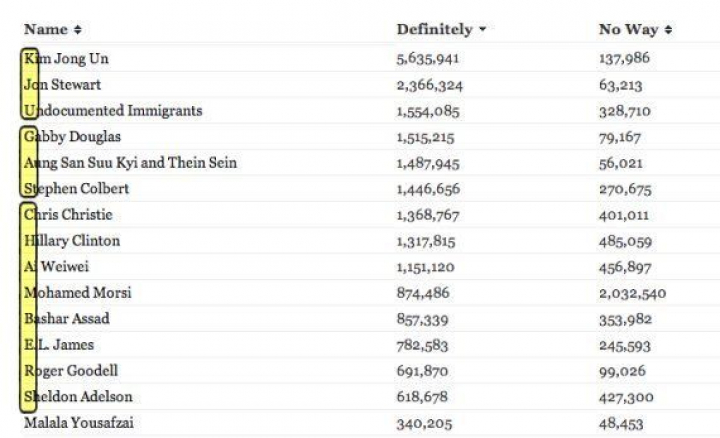Sort table by the Name column

[45, 30]
